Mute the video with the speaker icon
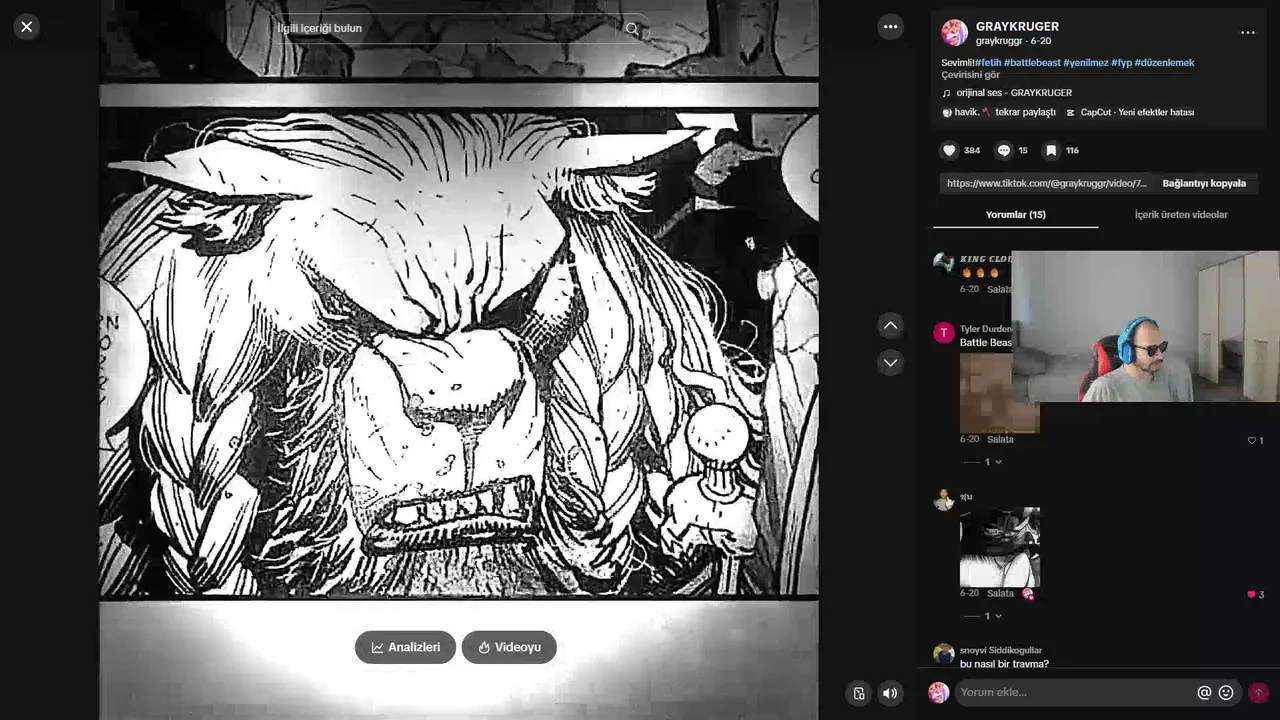Viewport: 1280px width, 720px height. coord(890,693)
